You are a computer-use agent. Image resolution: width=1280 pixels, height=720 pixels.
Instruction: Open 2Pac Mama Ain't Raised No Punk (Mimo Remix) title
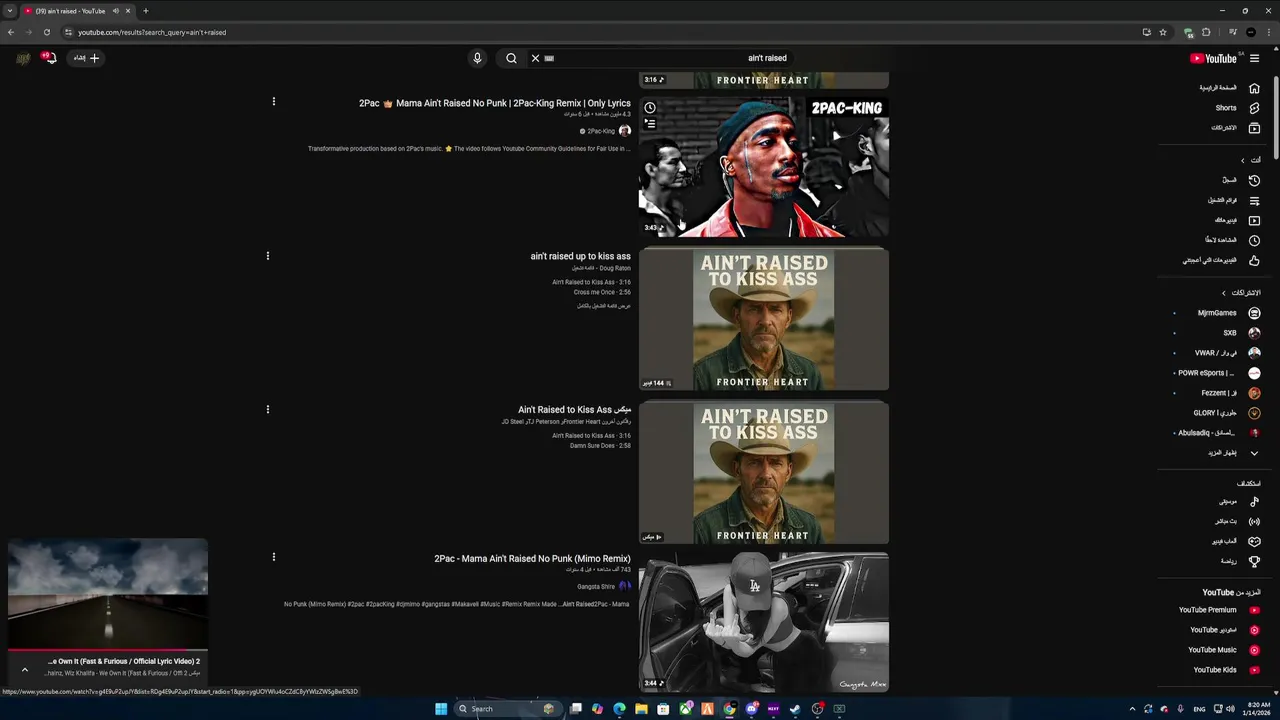[x=532, y=559]
